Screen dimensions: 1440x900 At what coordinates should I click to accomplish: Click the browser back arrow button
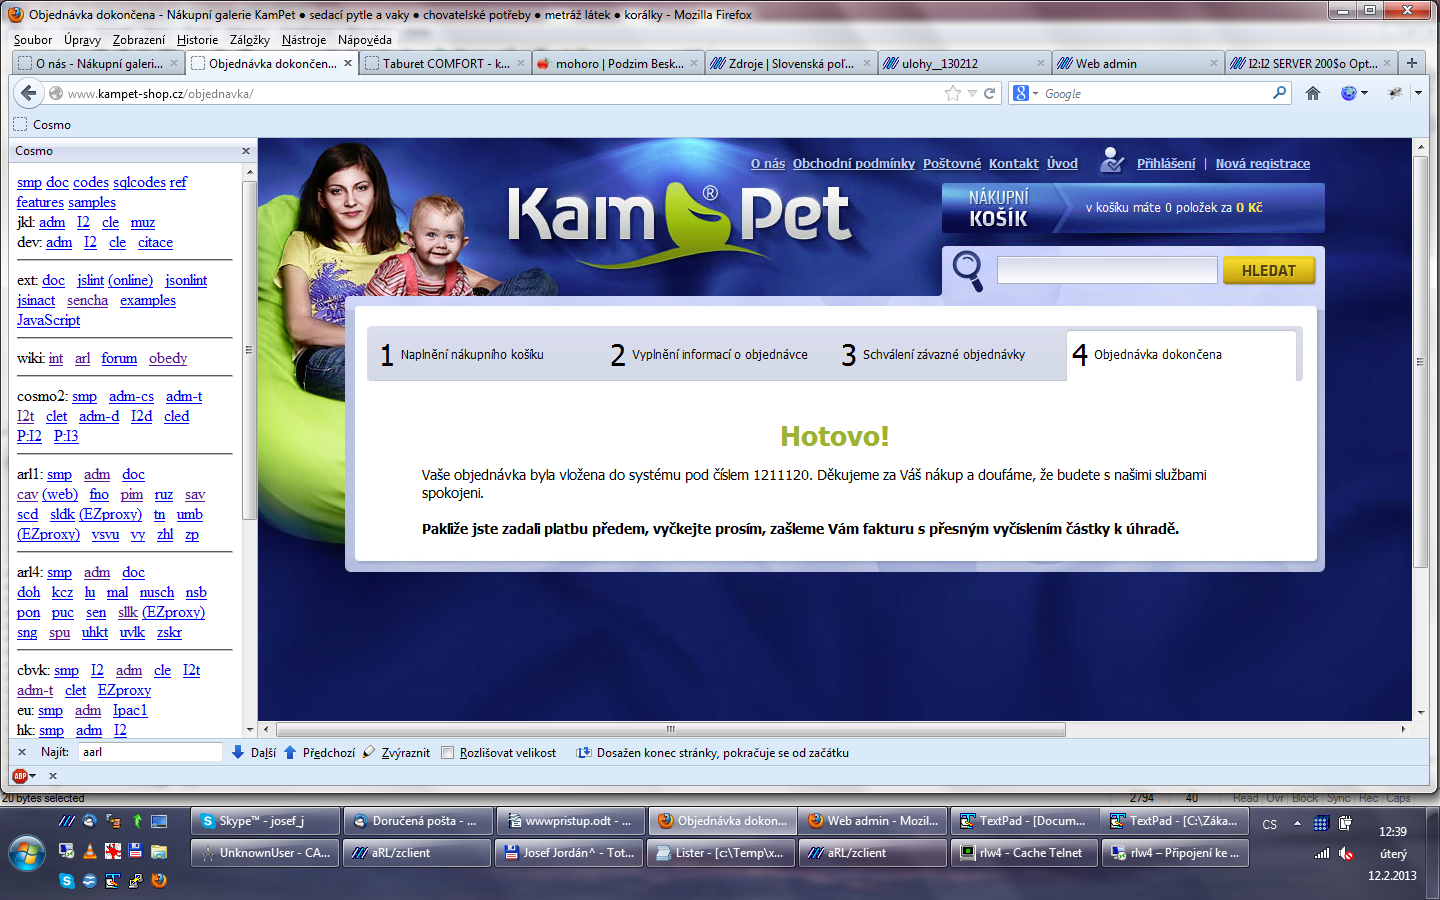pyautogui.click(x=29, y=93)
